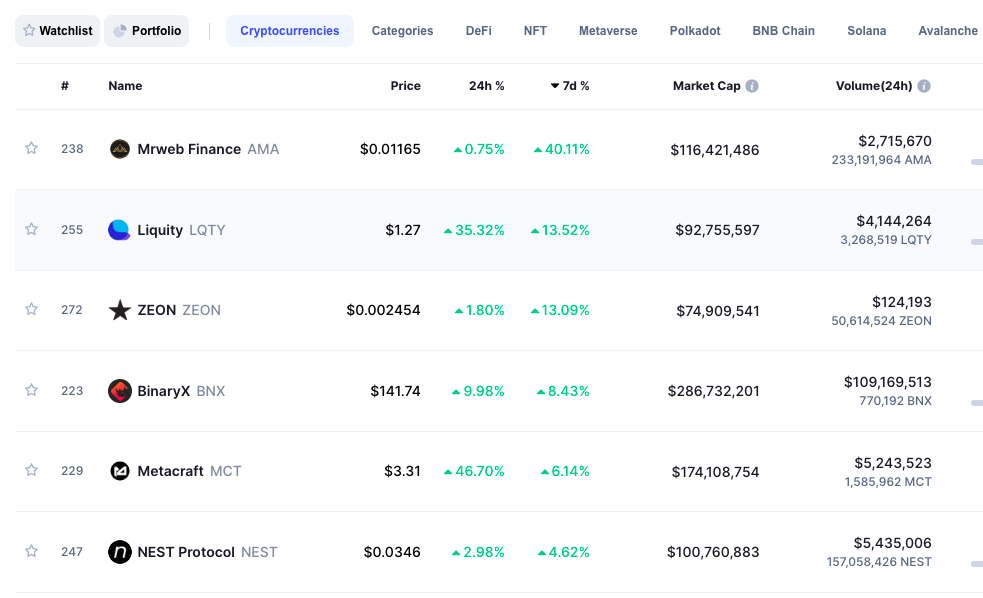Click the $116,421,486 market cap
Viewport: 983px width, 598px height.
click(x=715, y=150)
